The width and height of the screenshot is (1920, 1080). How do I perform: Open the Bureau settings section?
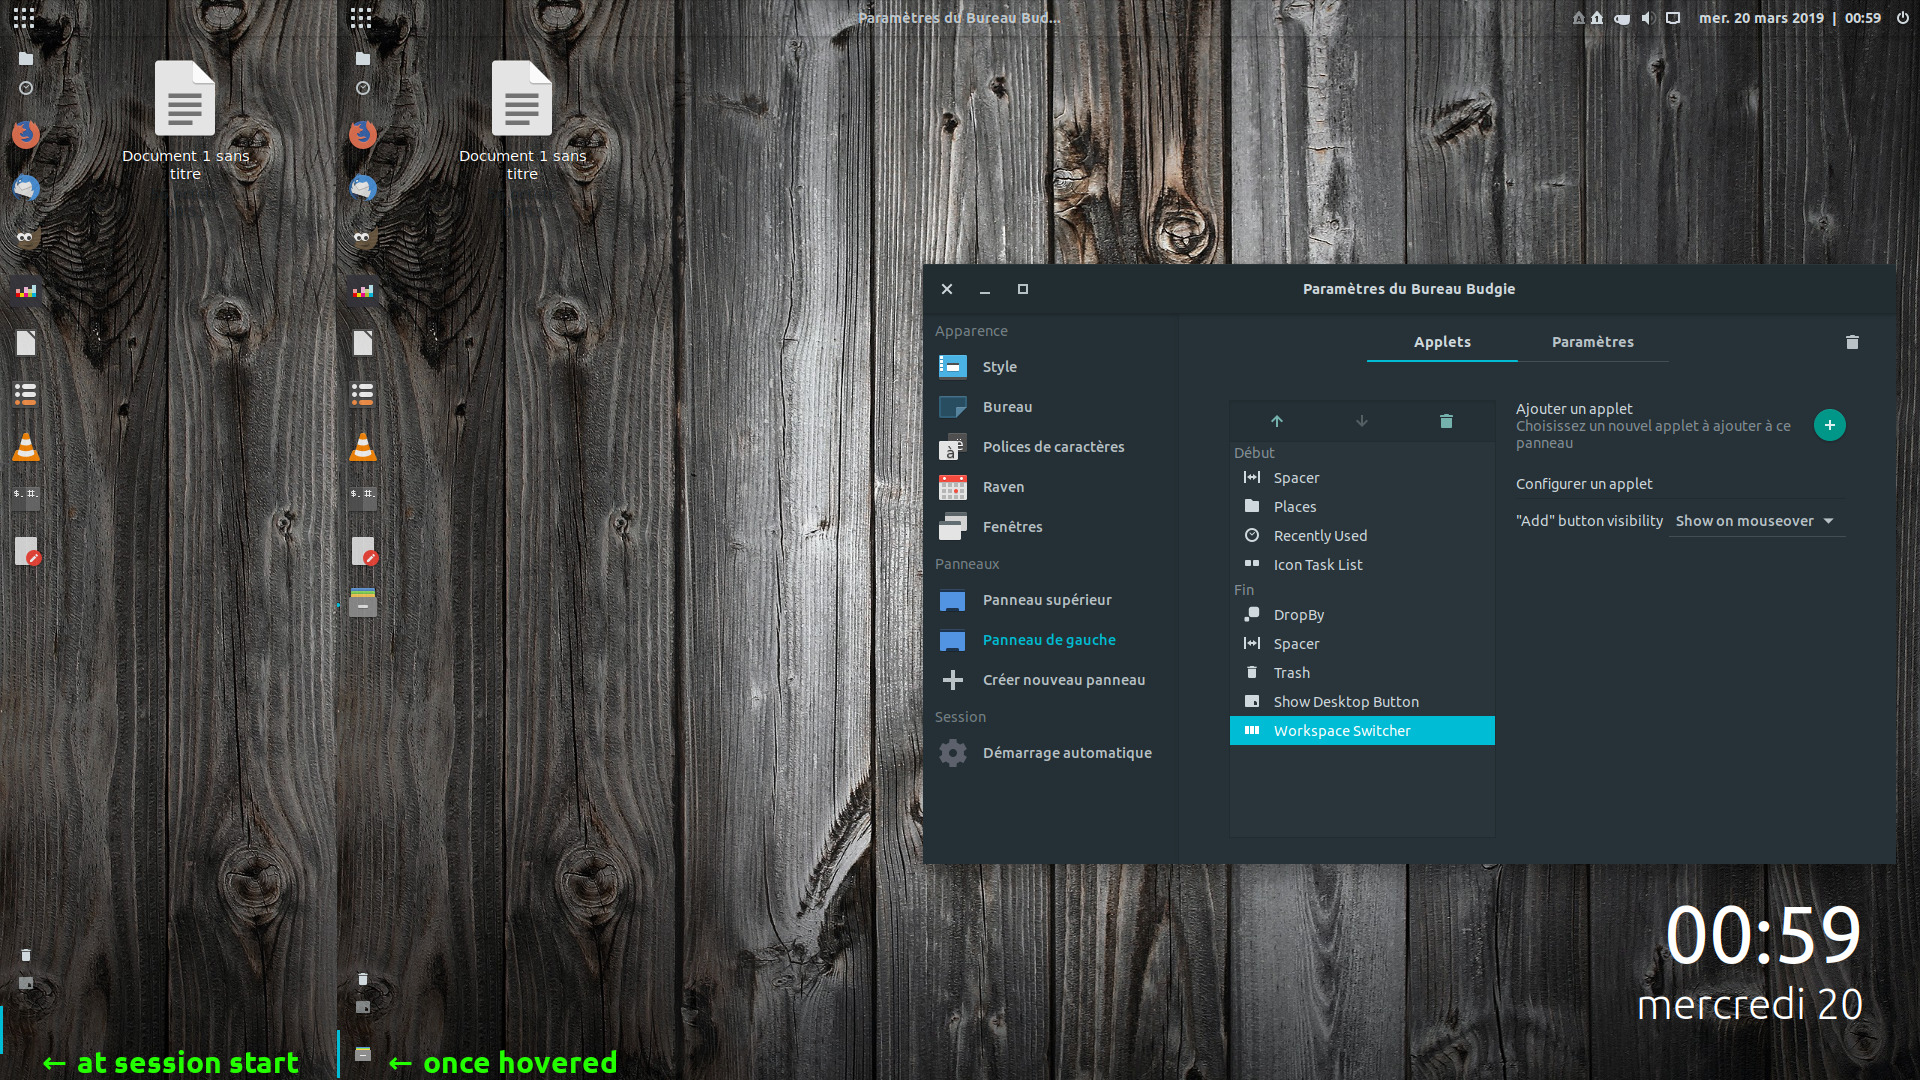1007,406
